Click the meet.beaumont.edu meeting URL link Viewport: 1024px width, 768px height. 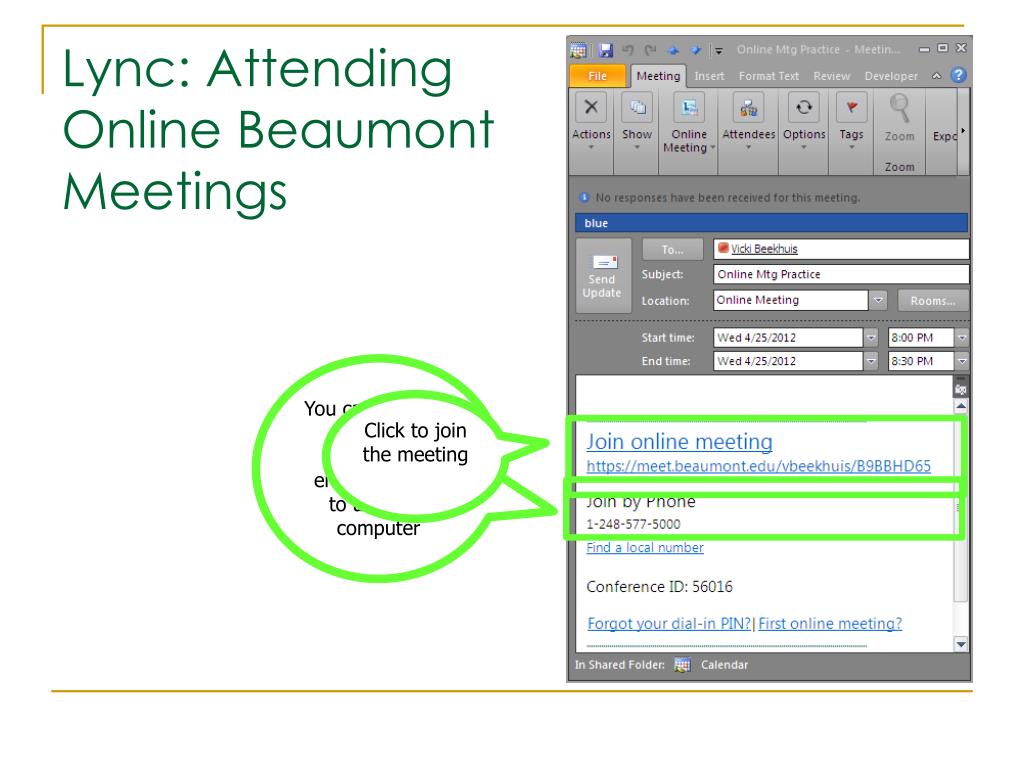pyautogui.click(x=758, y=466)
